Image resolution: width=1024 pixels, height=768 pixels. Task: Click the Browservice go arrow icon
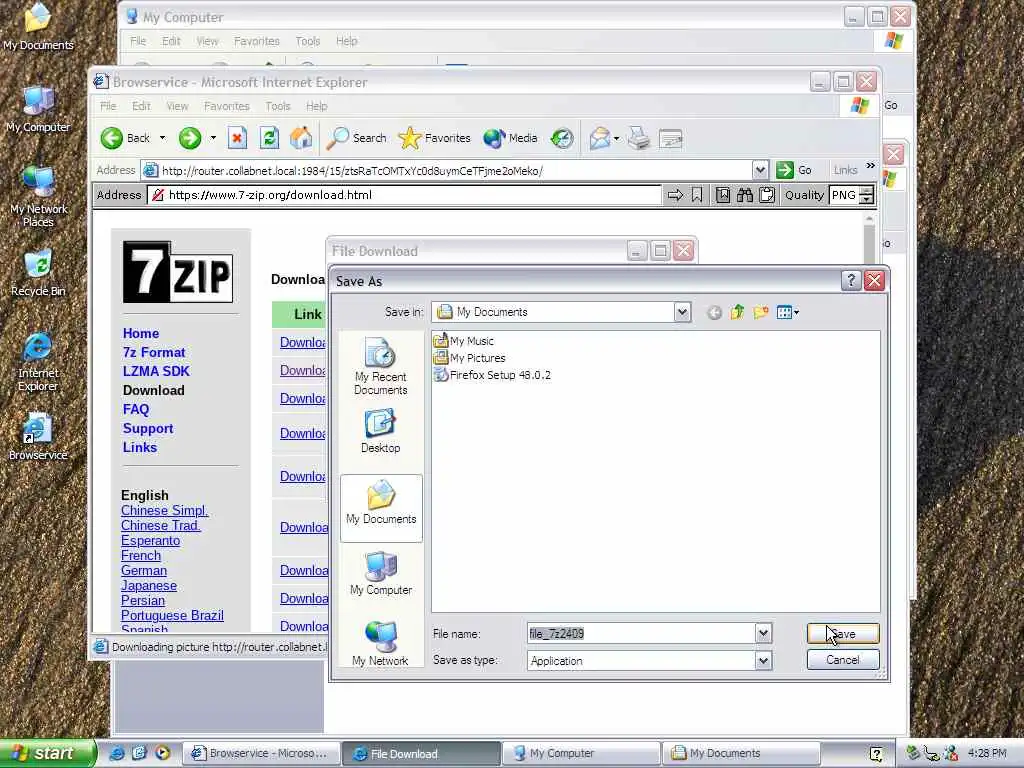675,195
